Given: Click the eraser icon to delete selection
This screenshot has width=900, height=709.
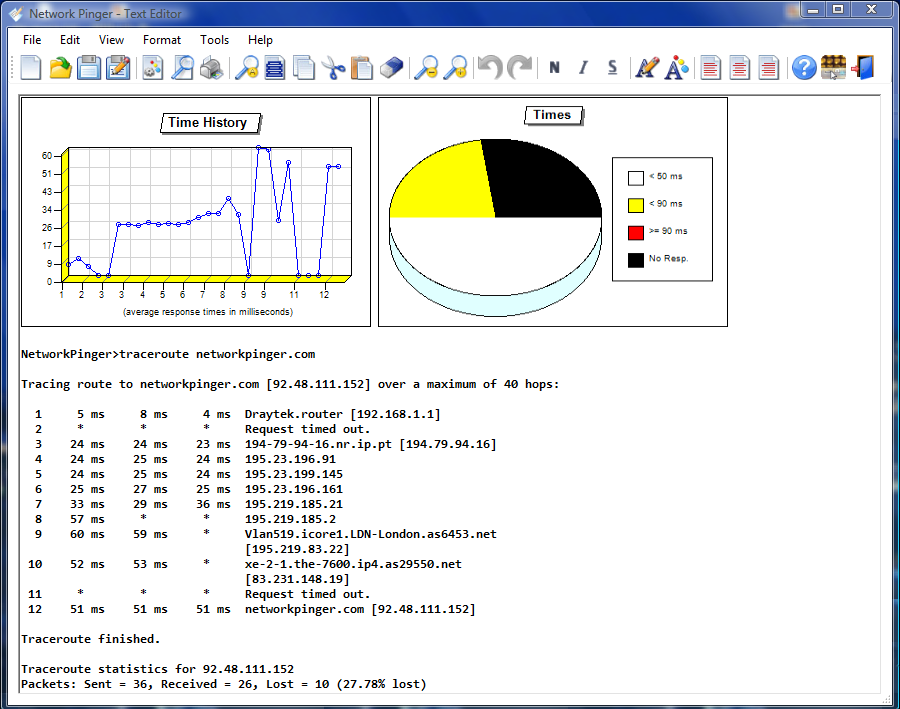Looking at the screenshot, I should tap(391, 68).
